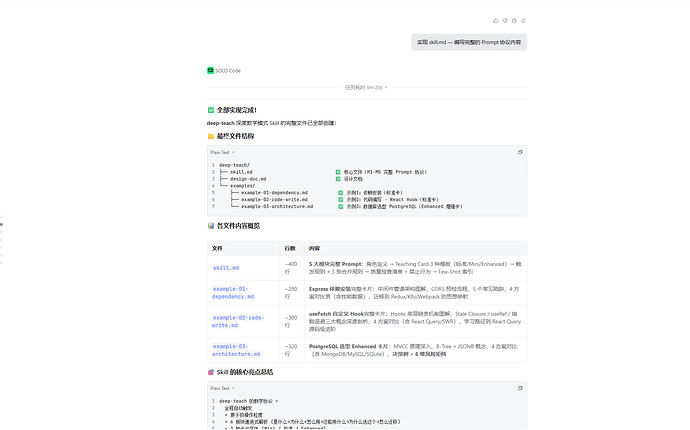690x430 pixels.
Task: Click the SOLO Code green logo icon
Action: click(x=210, y=70)
